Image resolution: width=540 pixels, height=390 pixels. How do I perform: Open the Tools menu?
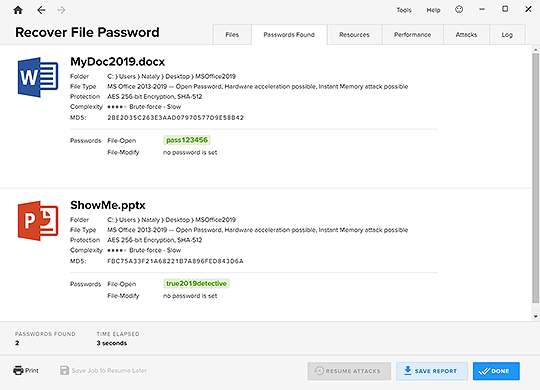[404, 10]
